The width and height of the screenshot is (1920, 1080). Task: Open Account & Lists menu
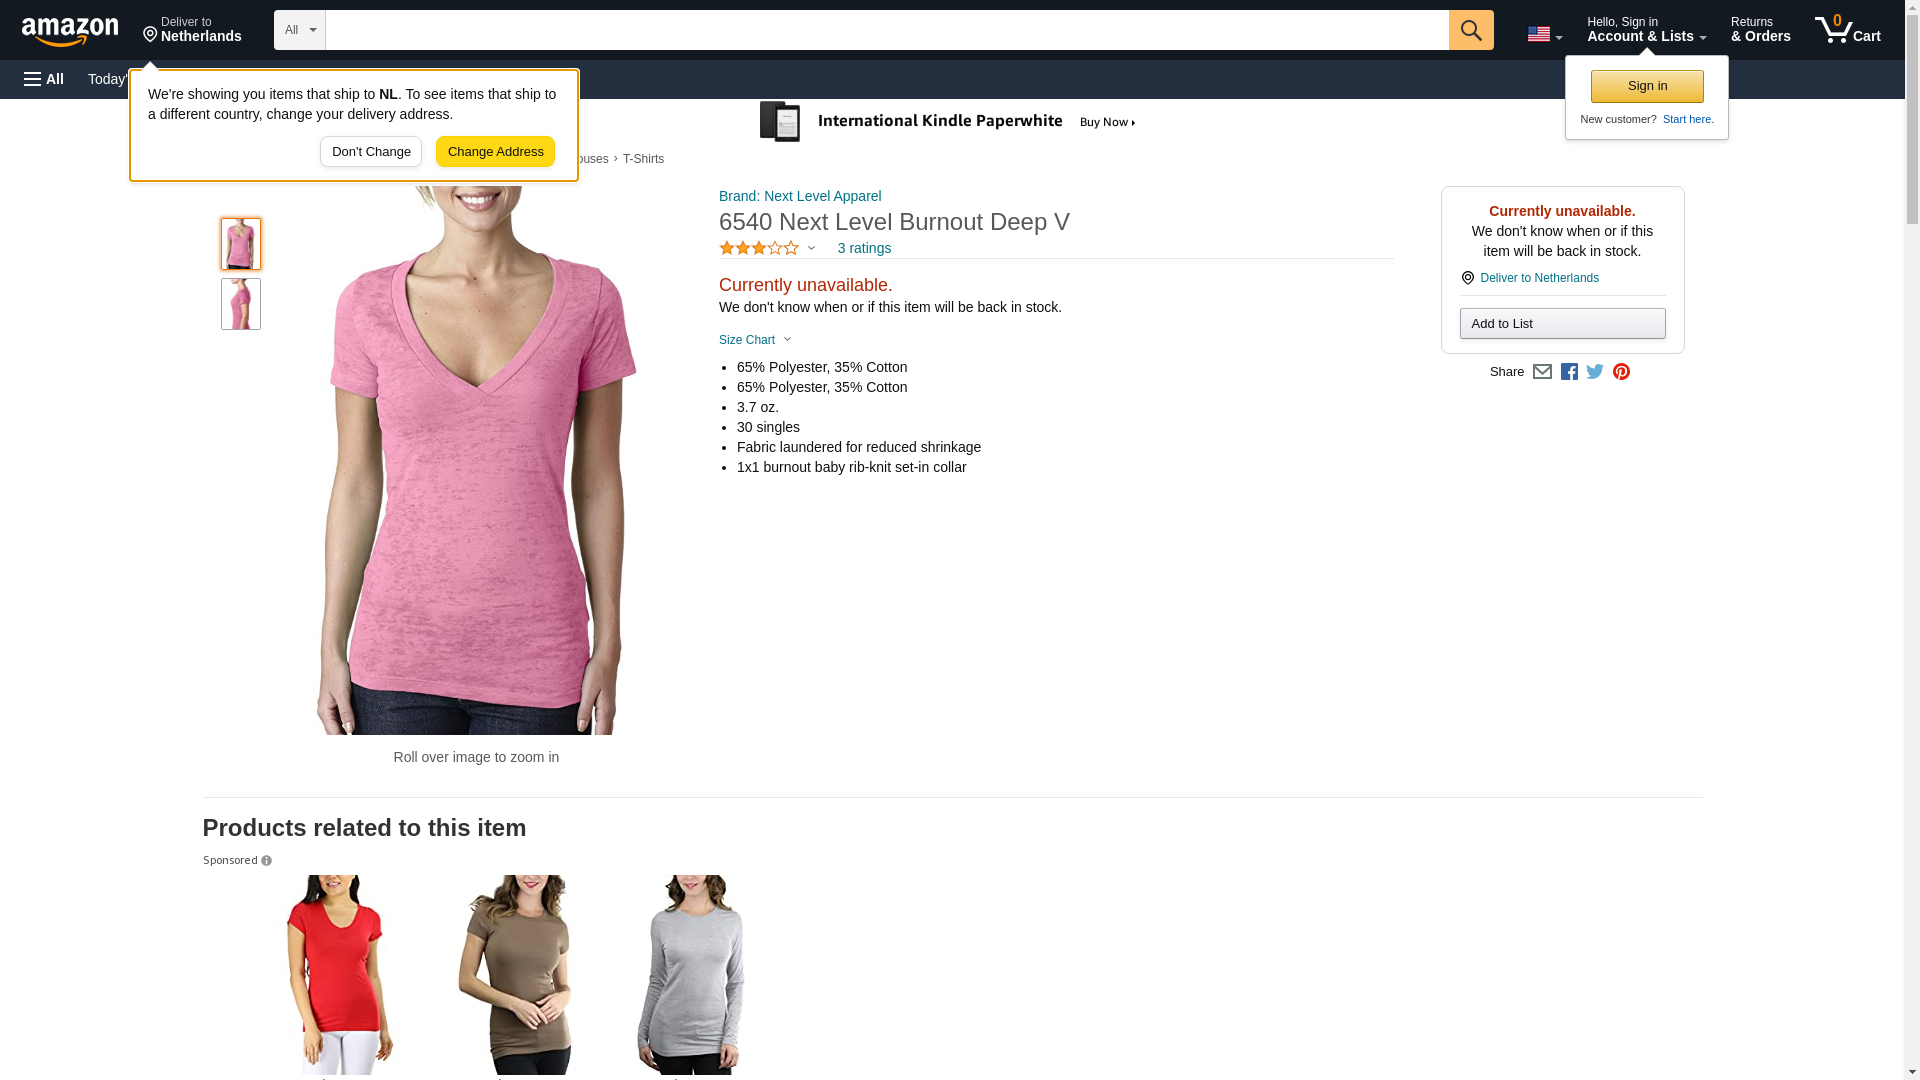(1646, 29)
